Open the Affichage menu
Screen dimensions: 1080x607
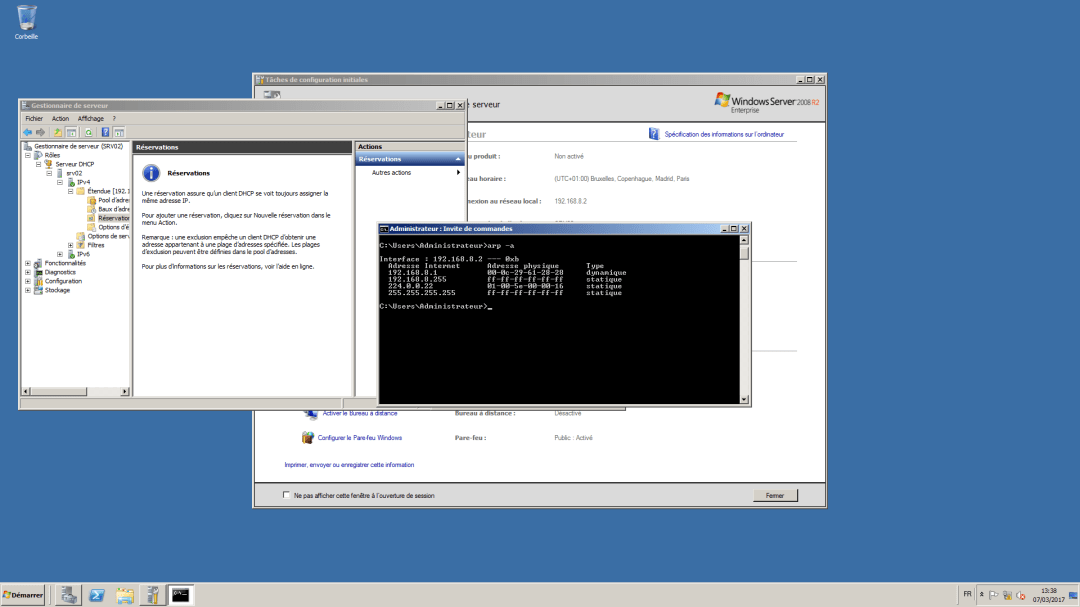tap(90, 118)
